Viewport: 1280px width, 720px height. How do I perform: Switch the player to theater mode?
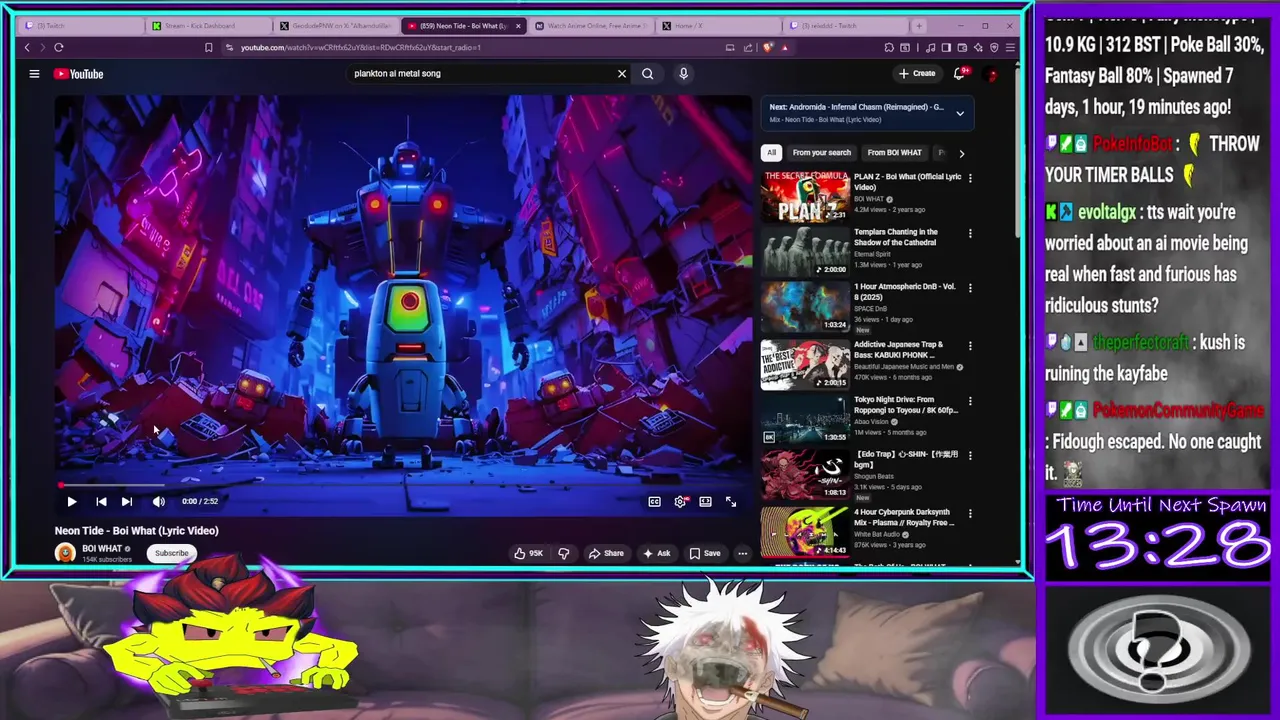click(x=705, y=501)
